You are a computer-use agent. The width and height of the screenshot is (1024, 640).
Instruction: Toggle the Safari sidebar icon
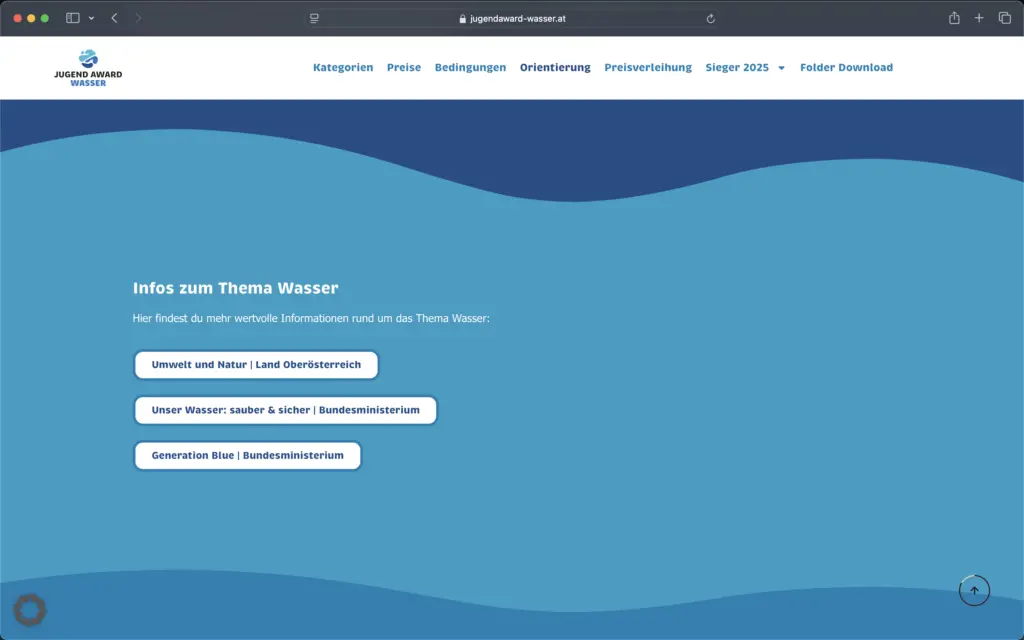[71, 17]
